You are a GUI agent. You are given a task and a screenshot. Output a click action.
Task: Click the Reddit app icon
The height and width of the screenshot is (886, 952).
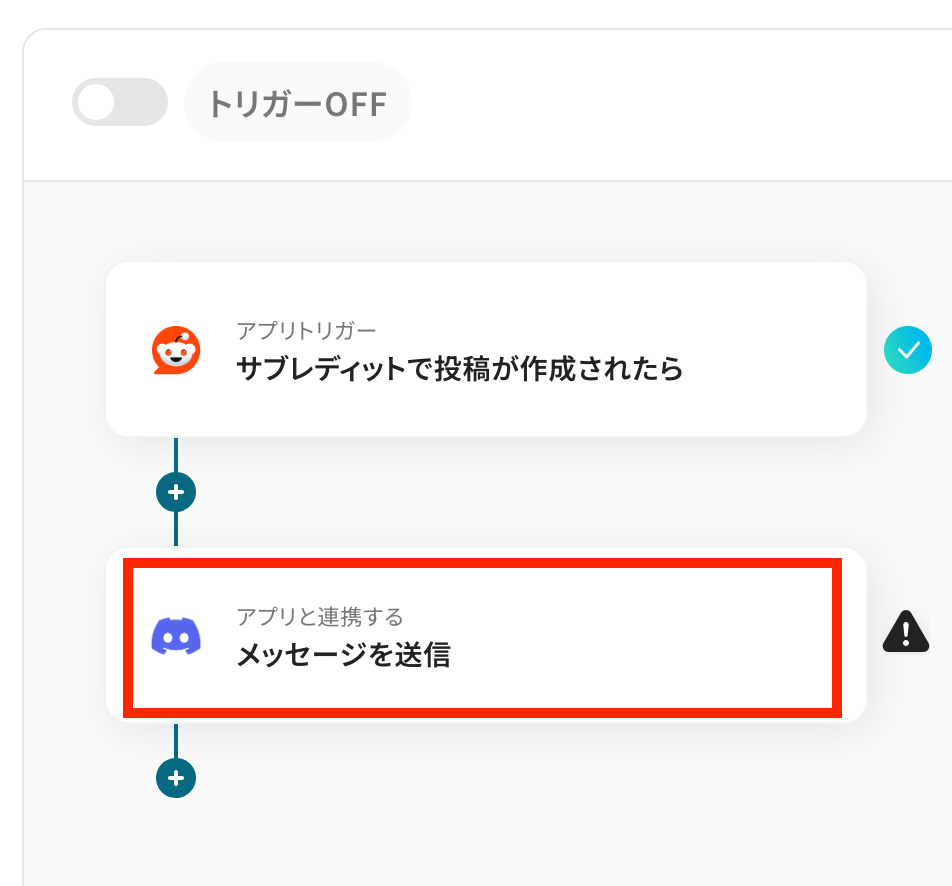[176, 350]
